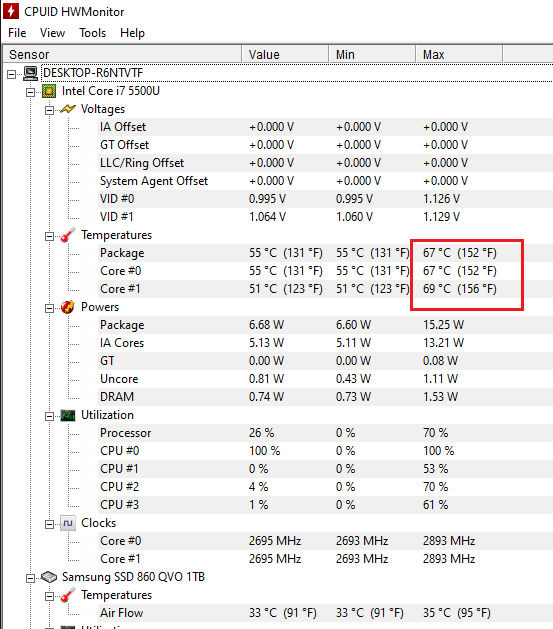The width and height of the screenshot is (553, 629).
Task: Collapse the Samsung SSD 860 QVO node
Action: 30,578
